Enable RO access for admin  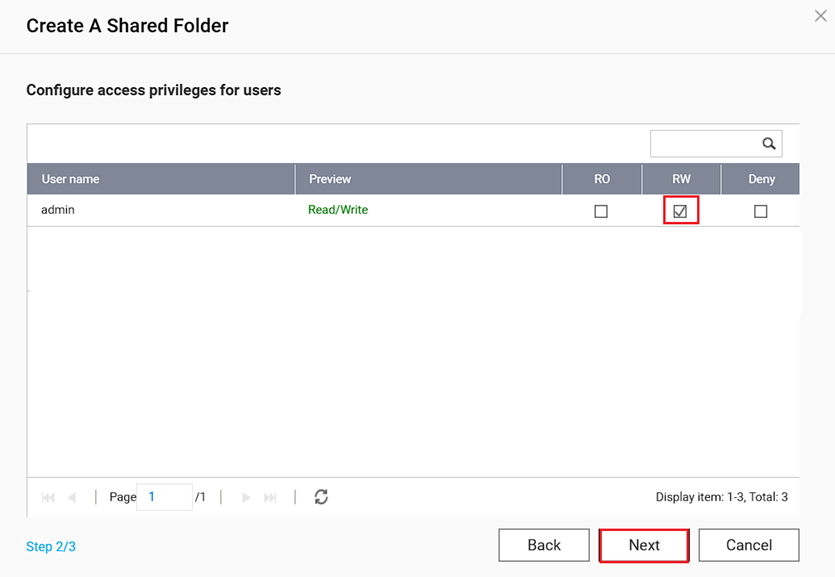click(x=601, y=211)
